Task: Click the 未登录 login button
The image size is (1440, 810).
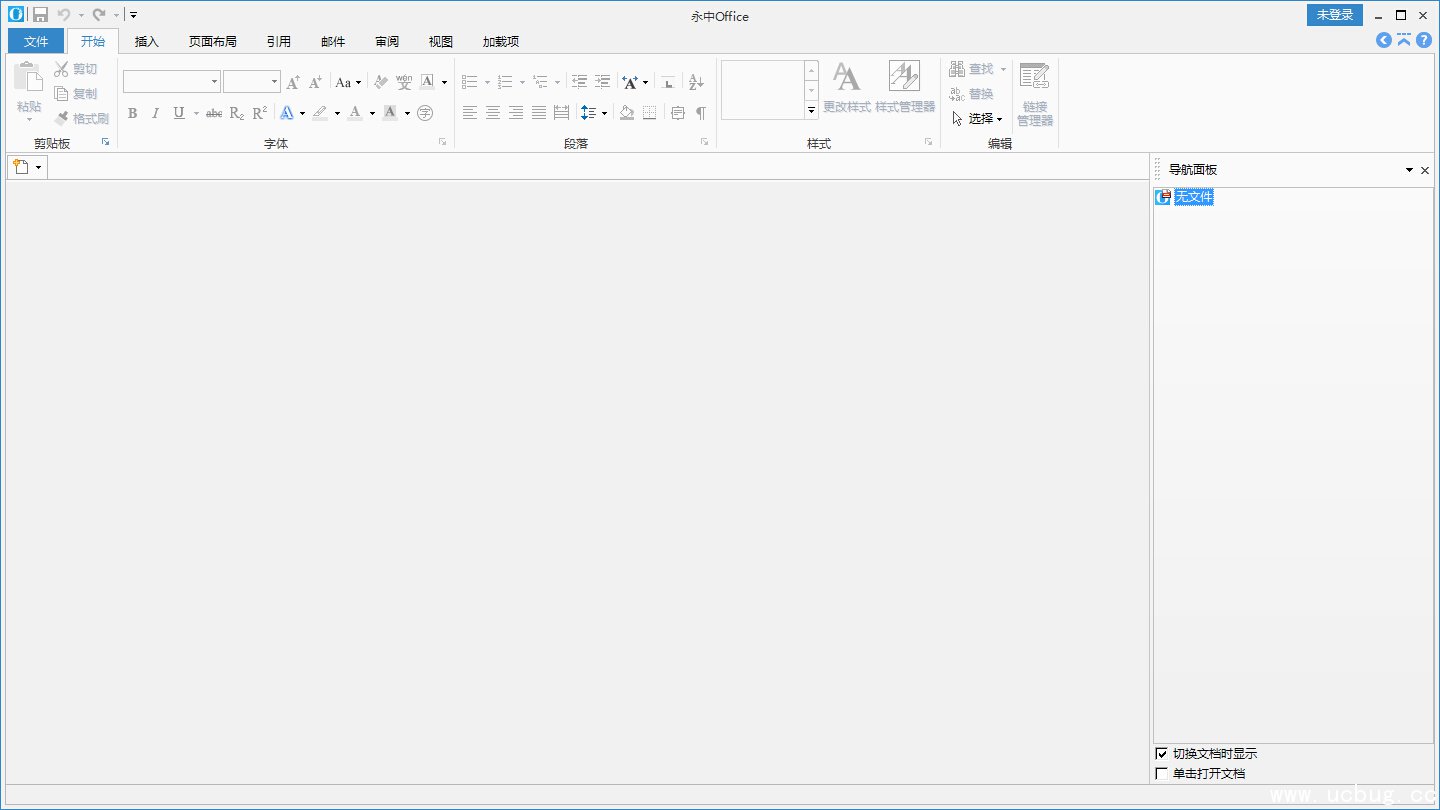Action: click(1335, 15)
